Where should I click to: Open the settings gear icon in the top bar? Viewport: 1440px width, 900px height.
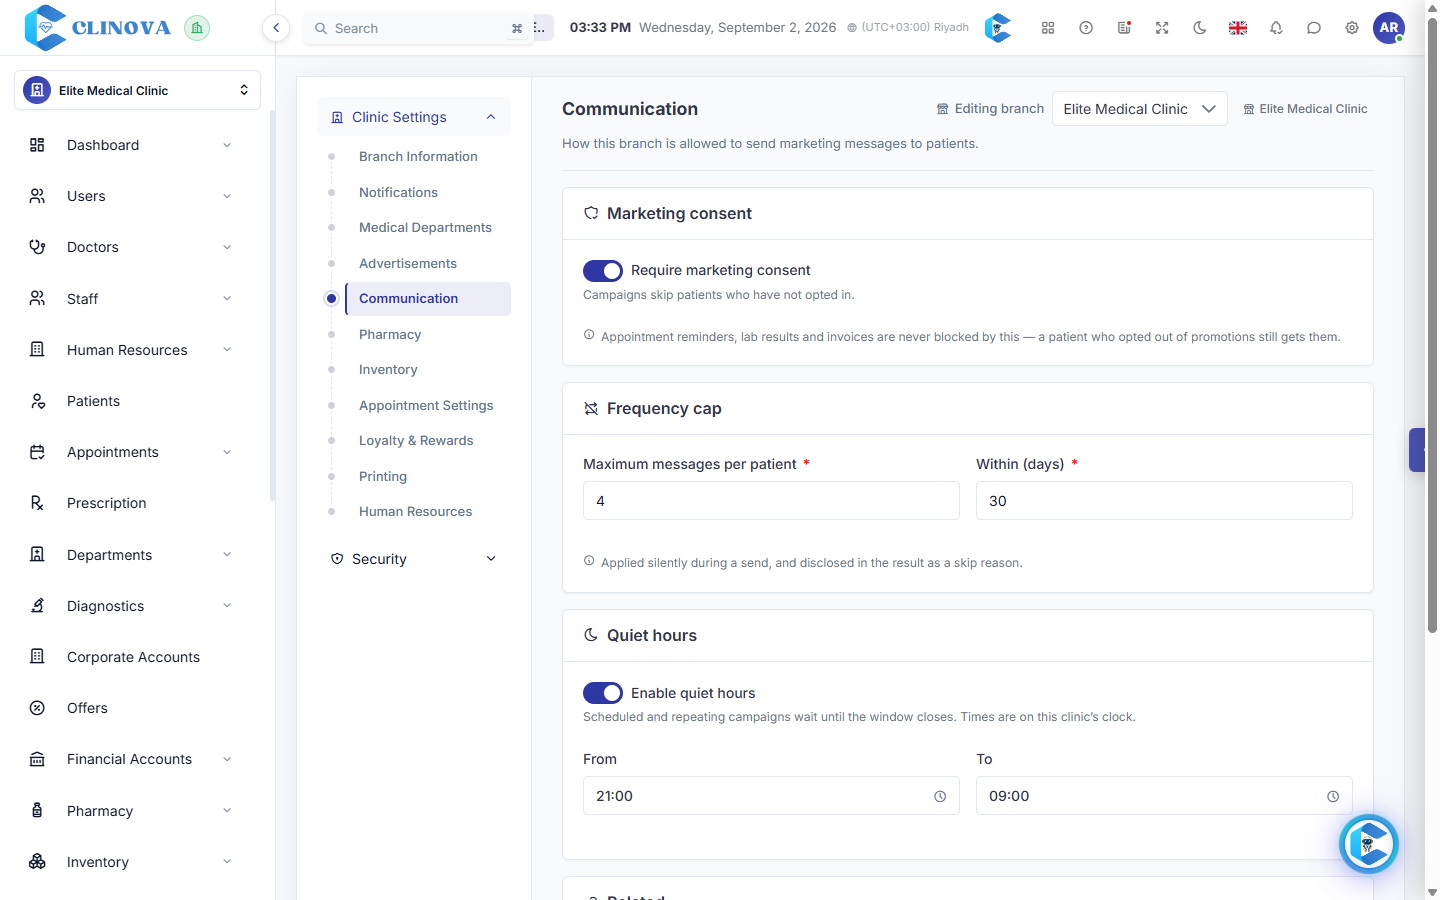pos(1352,28)
